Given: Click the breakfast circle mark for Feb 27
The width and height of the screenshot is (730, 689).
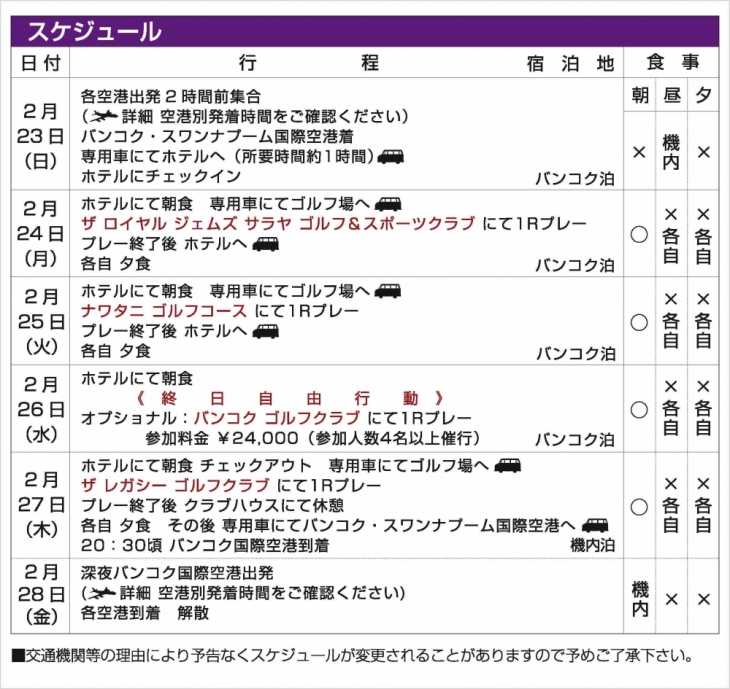Looking at the screenshot, I should tap(639, 507).
